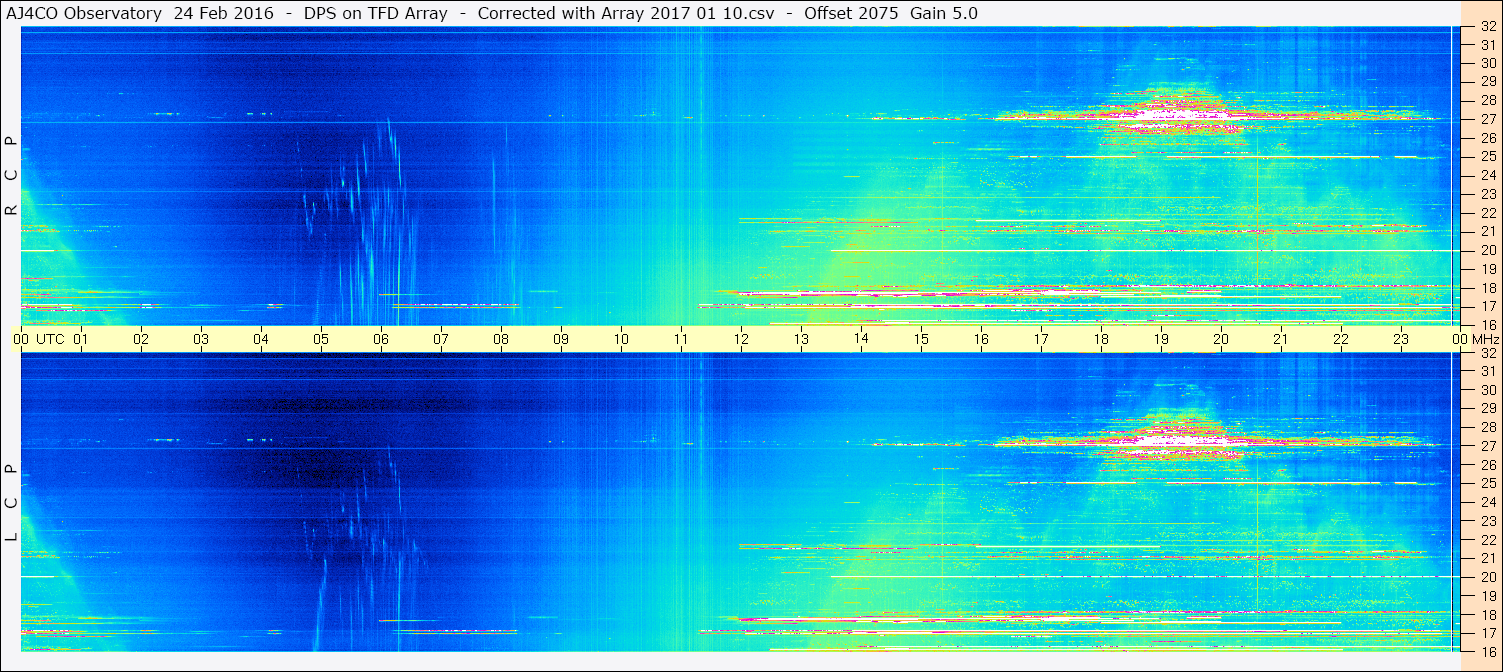Click the 13 hour mark on the time axis
1503x672 pixels.
click(801, 339)
